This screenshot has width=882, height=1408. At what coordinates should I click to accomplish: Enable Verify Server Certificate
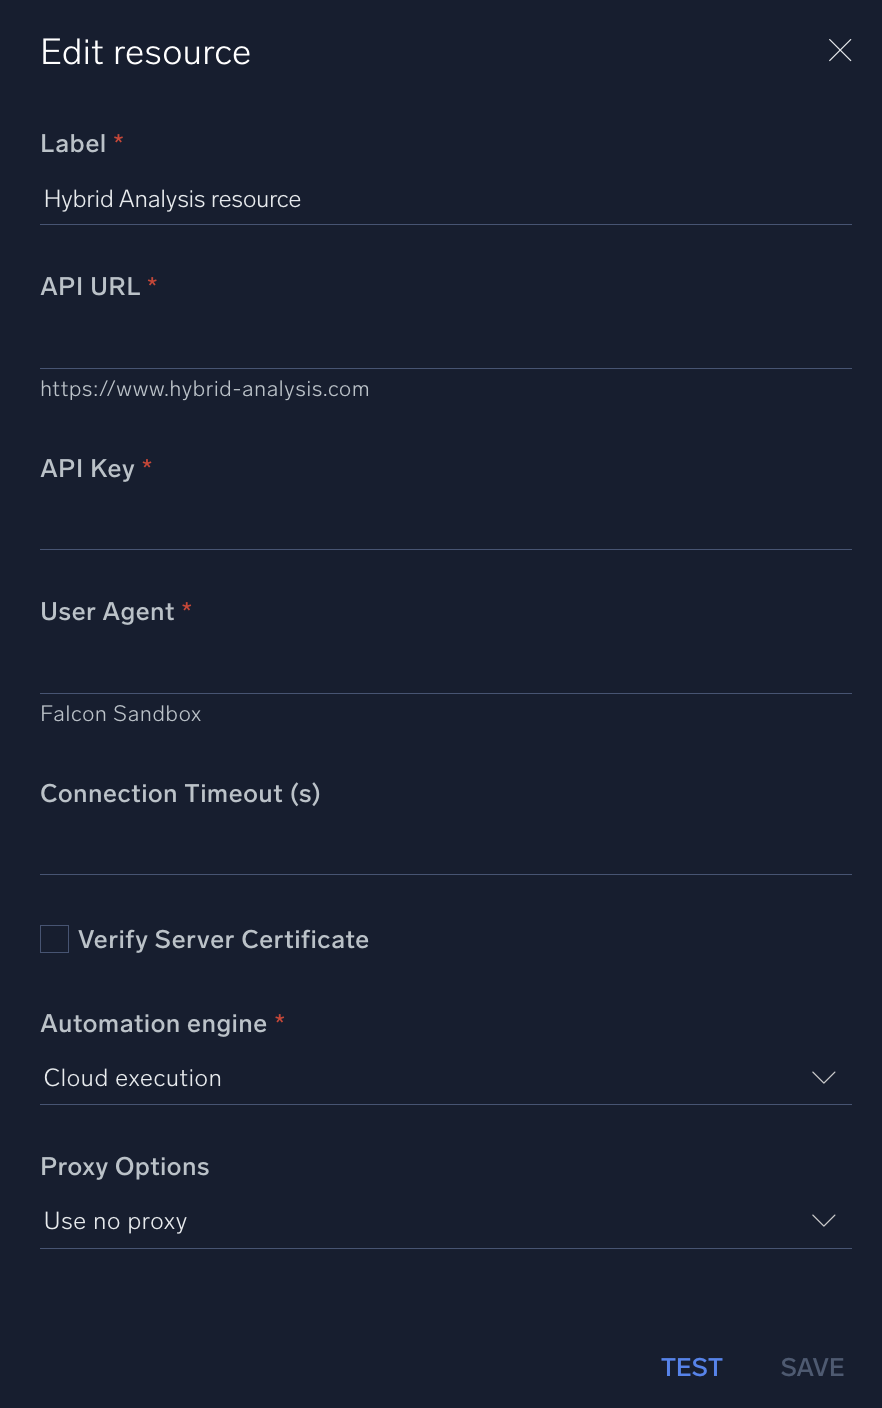coord(54,939)
